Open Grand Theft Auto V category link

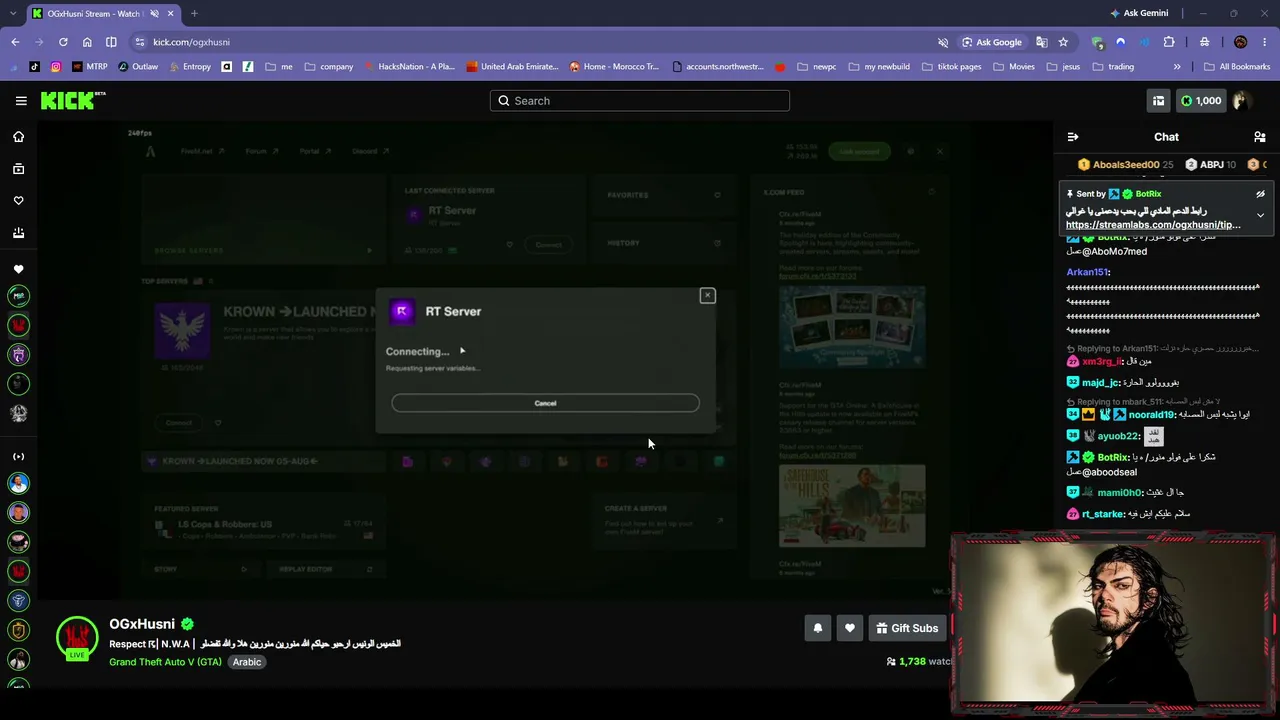(165, 662)
